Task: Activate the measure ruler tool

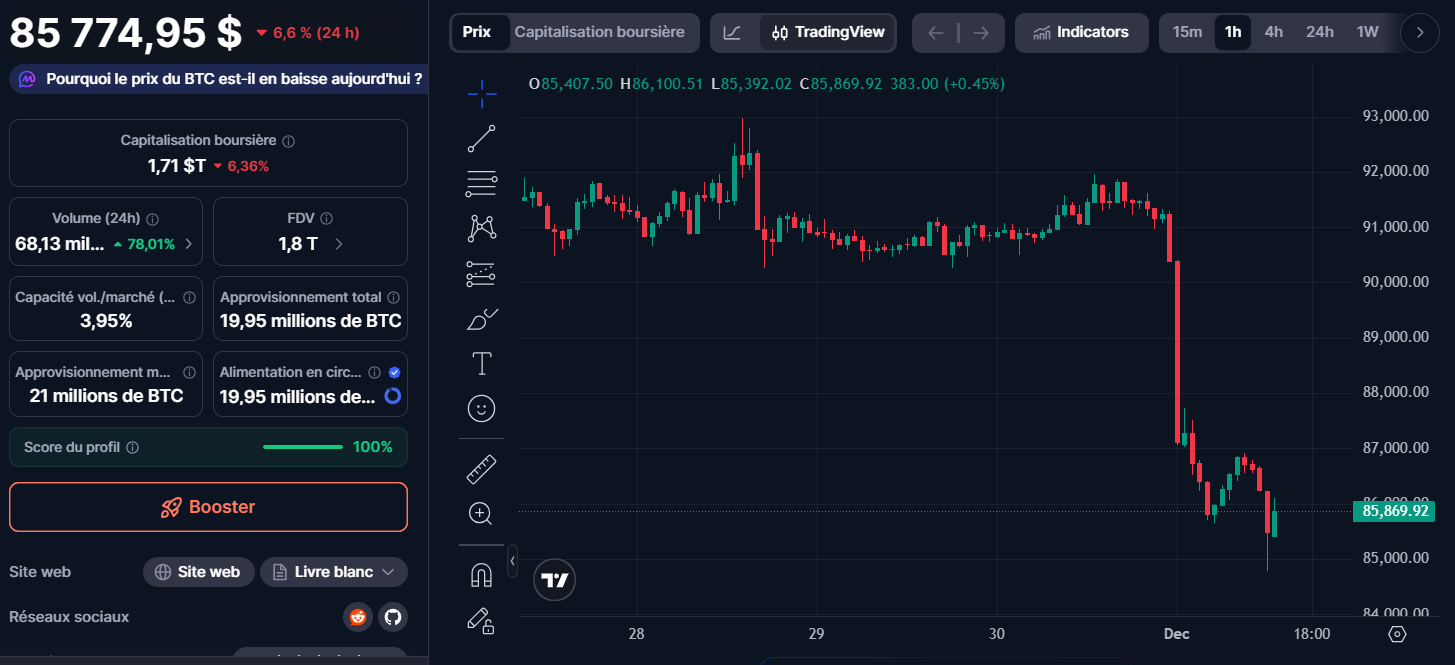Action: [x=481, y=468]
